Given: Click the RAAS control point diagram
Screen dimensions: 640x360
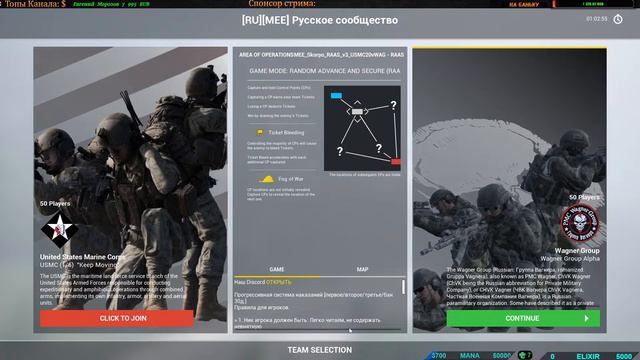Looking at the screenshot, I should (362, 128).
